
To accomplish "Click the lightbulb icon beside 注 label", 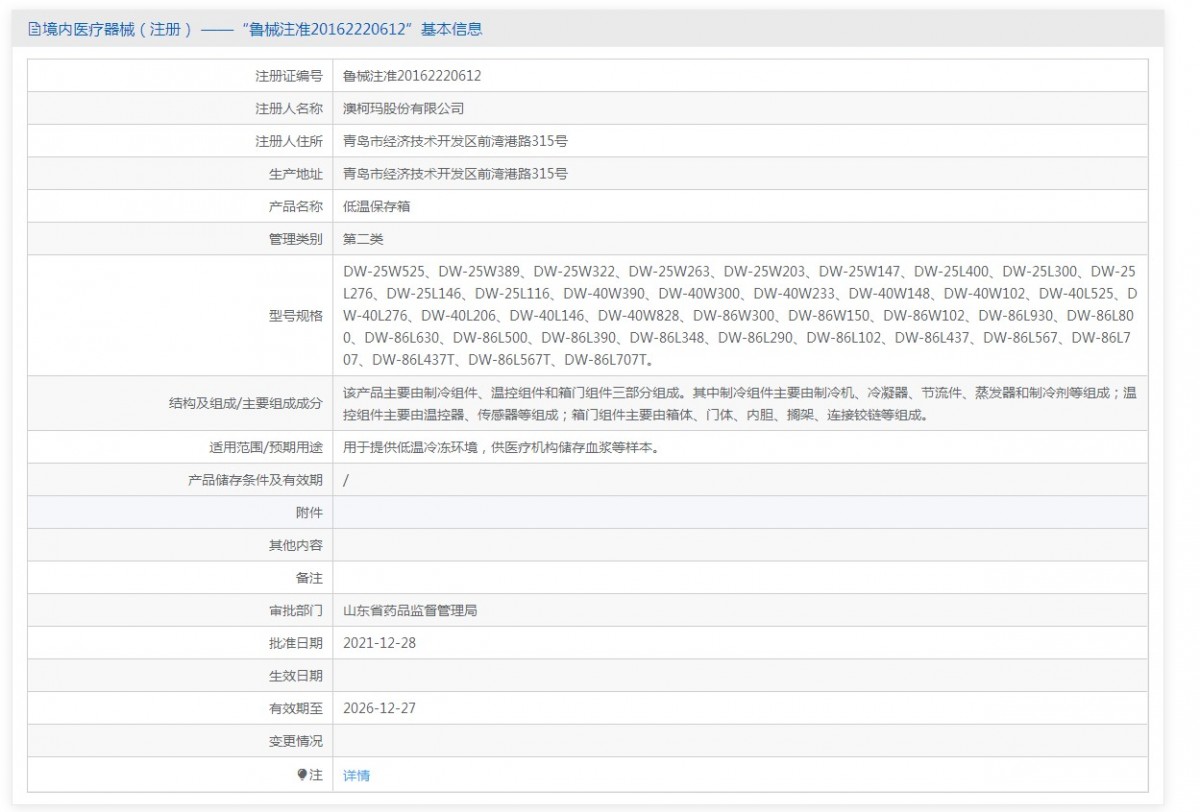I will [303, 775].
